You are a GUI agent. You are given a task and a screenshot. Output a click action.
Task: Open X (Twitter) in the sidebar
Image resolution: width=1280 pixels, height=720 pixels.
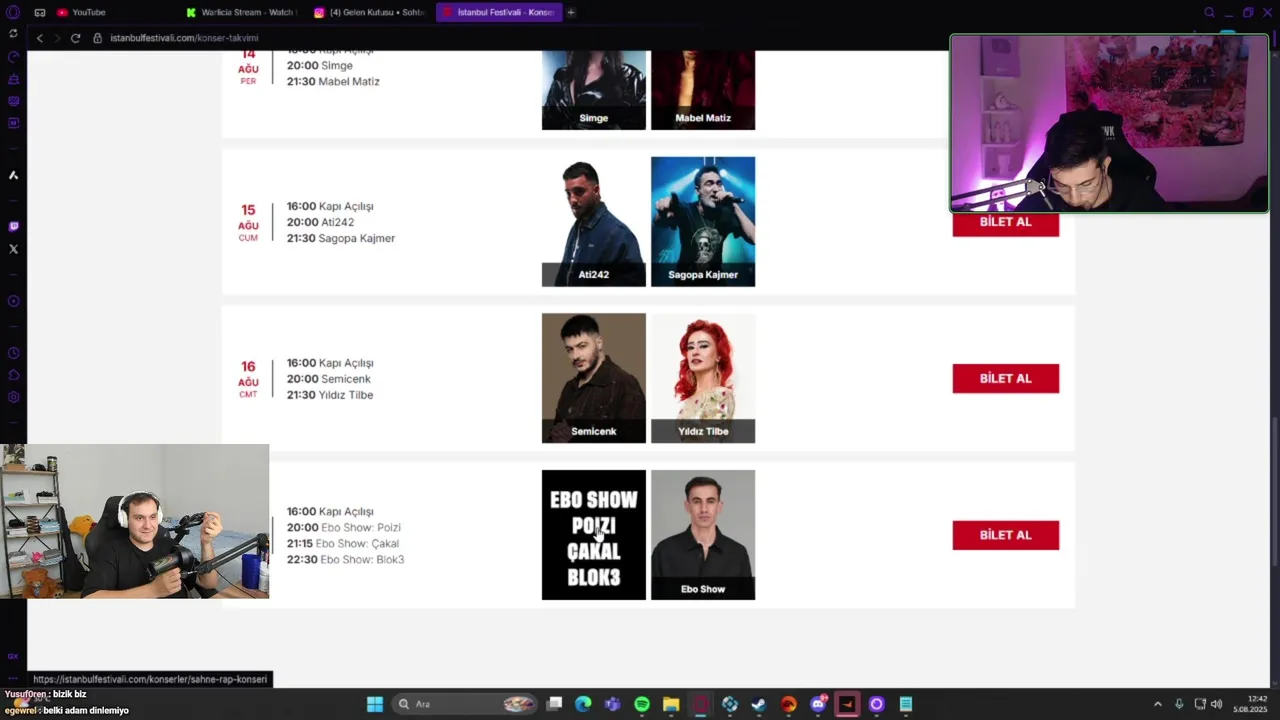click(13, 249)
